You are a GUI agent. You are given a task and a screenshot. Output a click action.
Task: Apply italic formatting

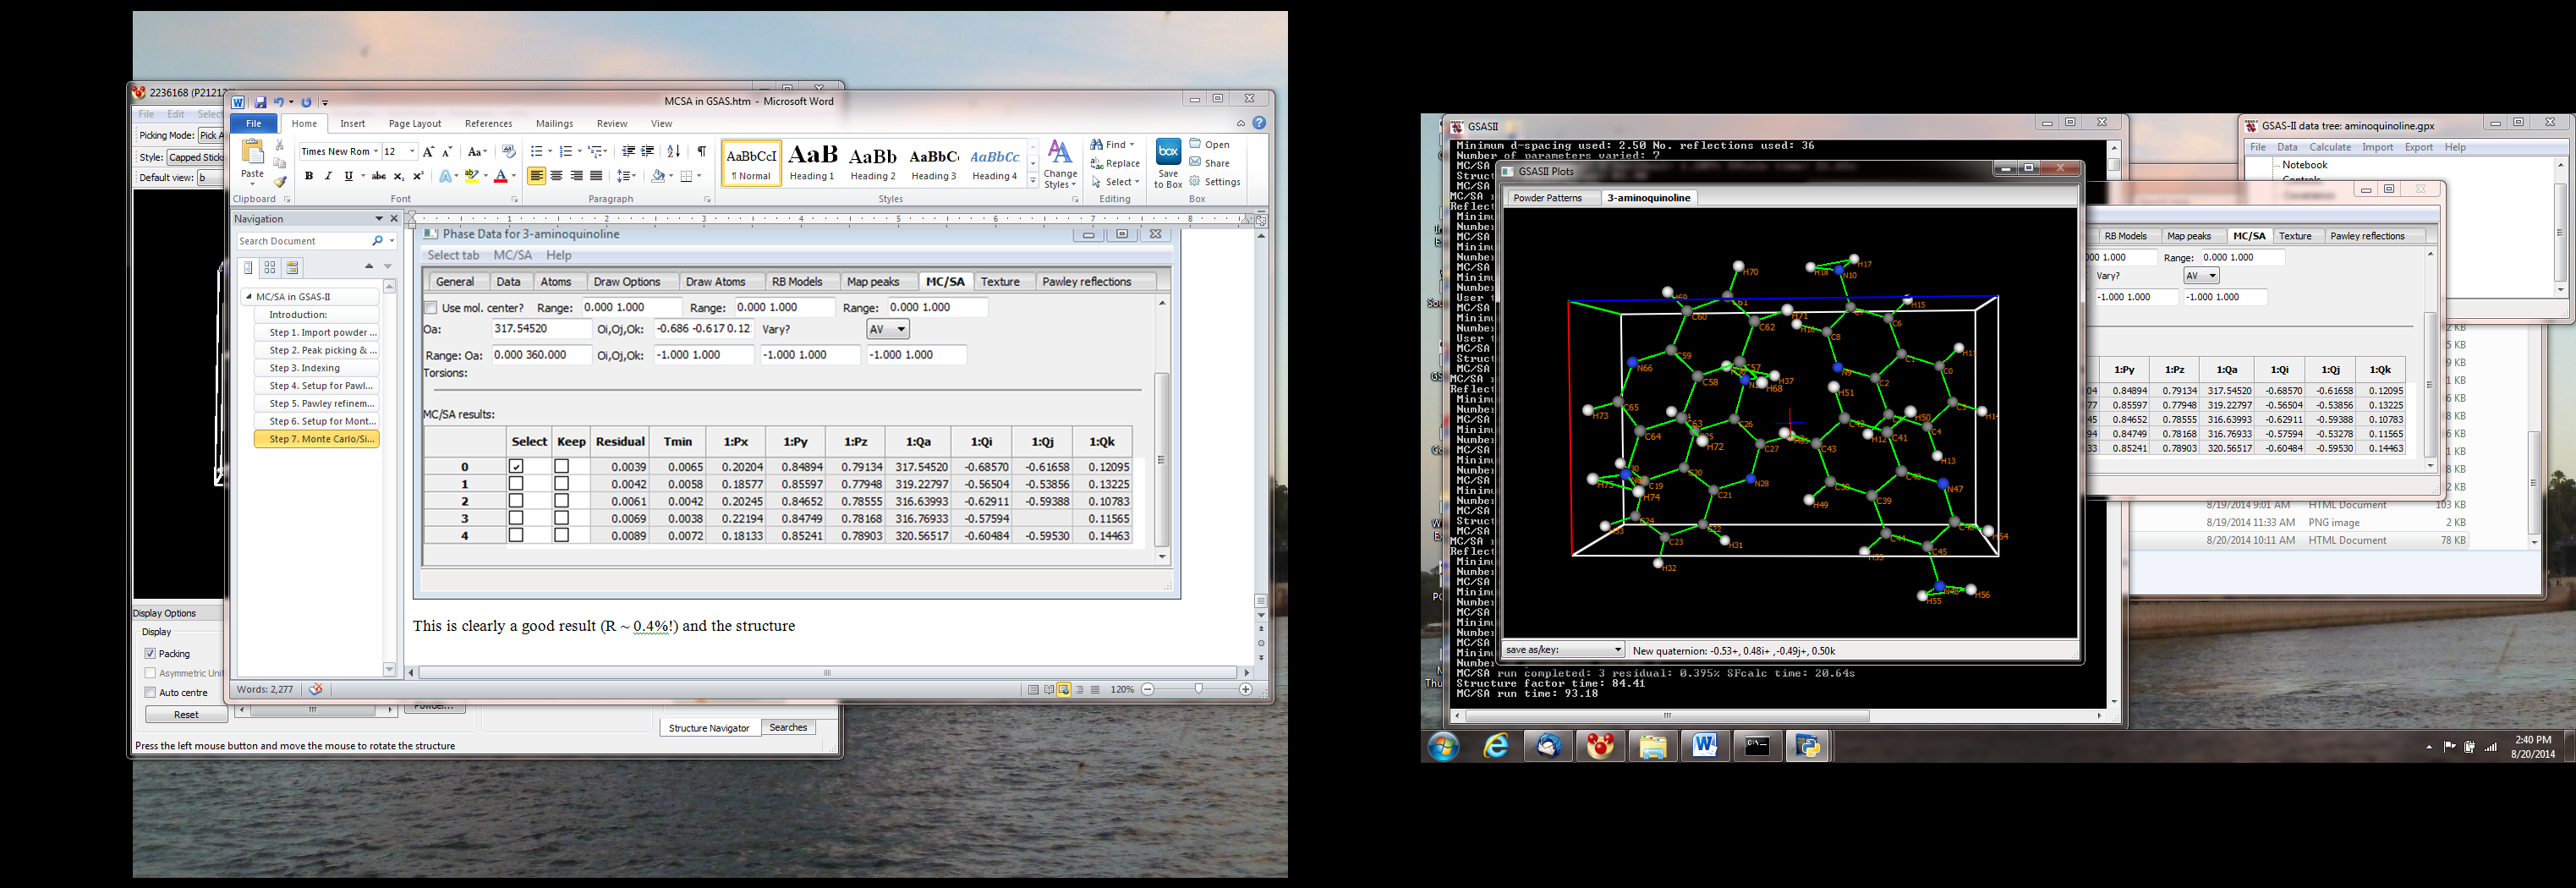pos(328,176)
